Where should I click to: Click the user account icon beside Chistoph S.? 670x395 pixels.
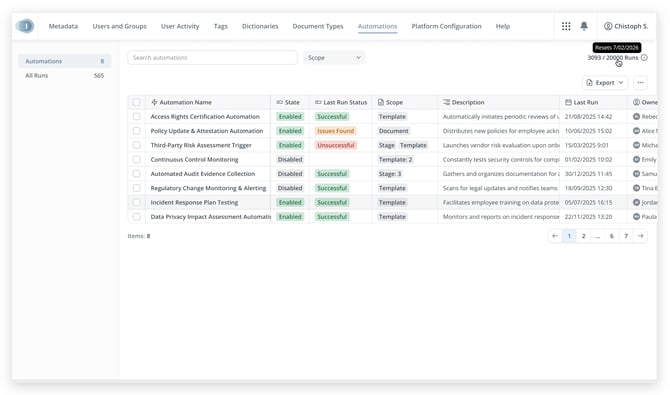[x=608, y=26]
